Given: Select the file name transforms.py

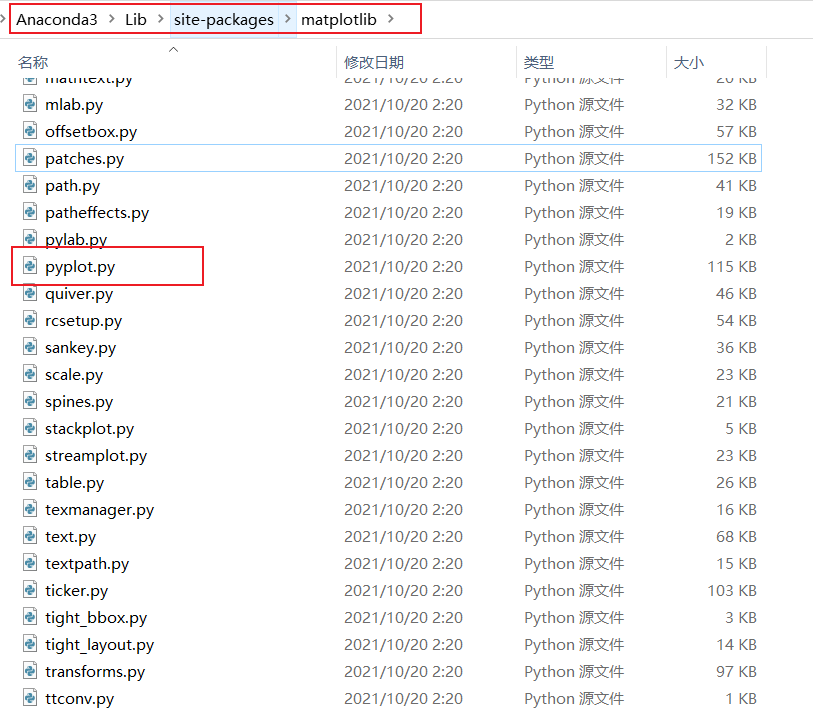Looking at the screenshot, I should (95, 672).
